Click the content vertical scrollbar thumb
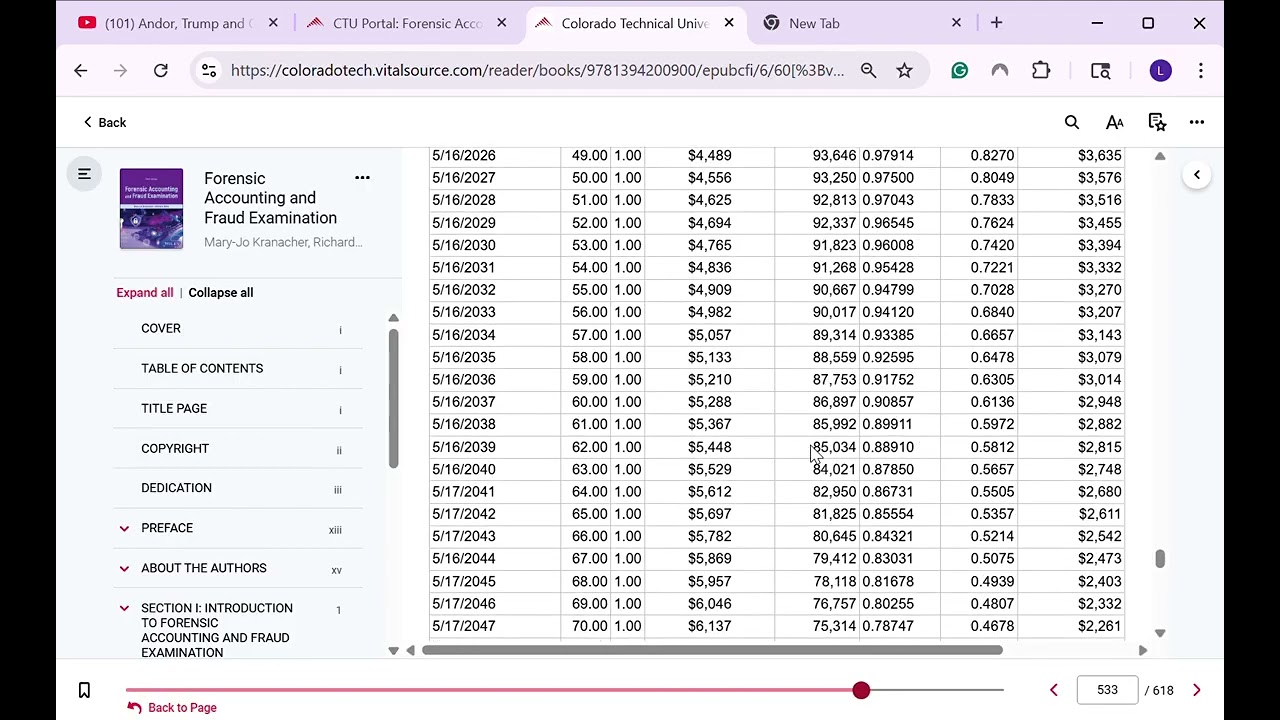The width and height of the screenshot is (1280, 720). (1160, 559)
